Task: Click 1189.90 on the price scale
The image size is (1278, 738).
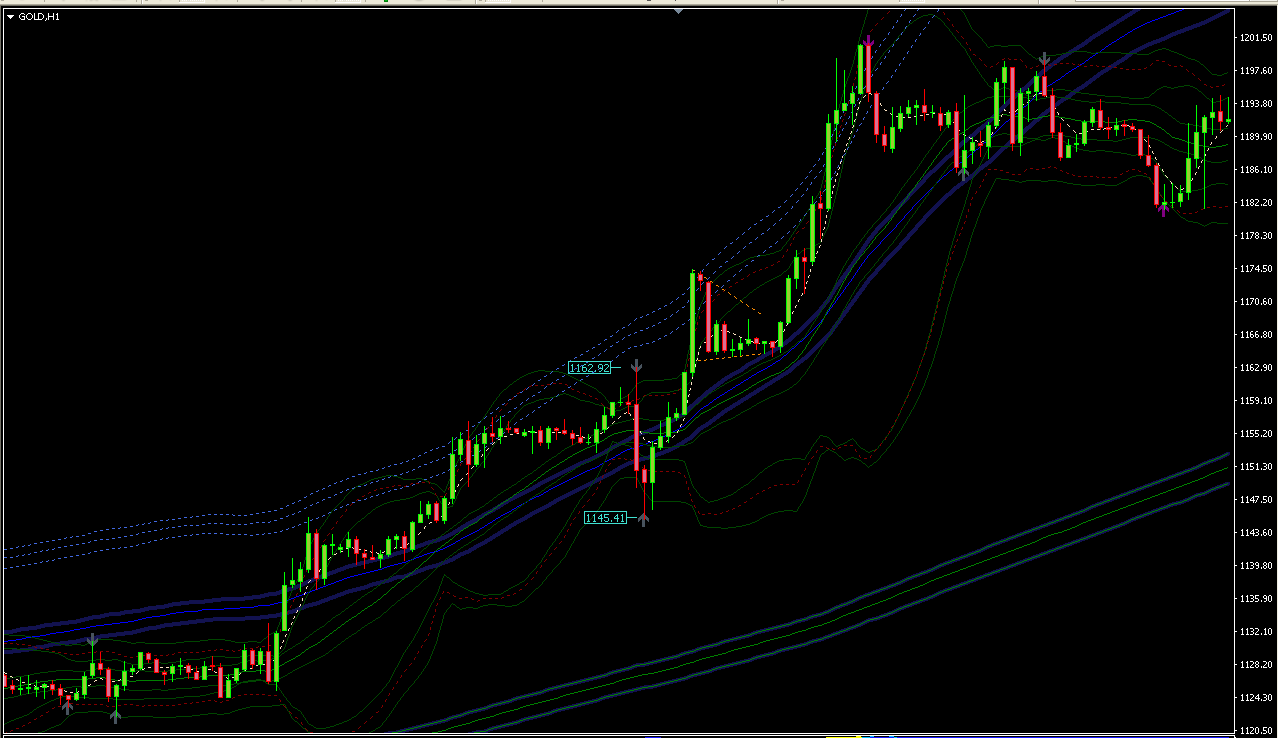Action: coord(1255,137)
